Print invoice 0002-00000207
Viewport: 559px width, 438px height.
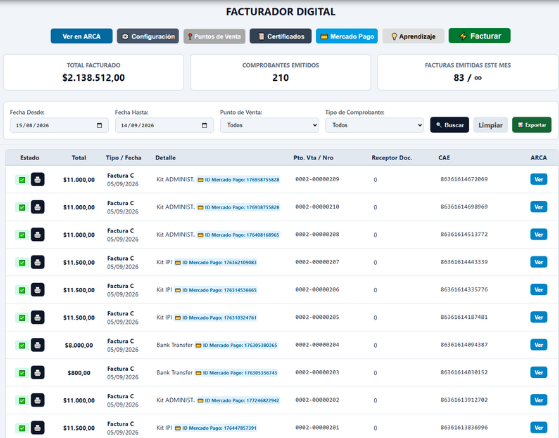coord(37,262)
